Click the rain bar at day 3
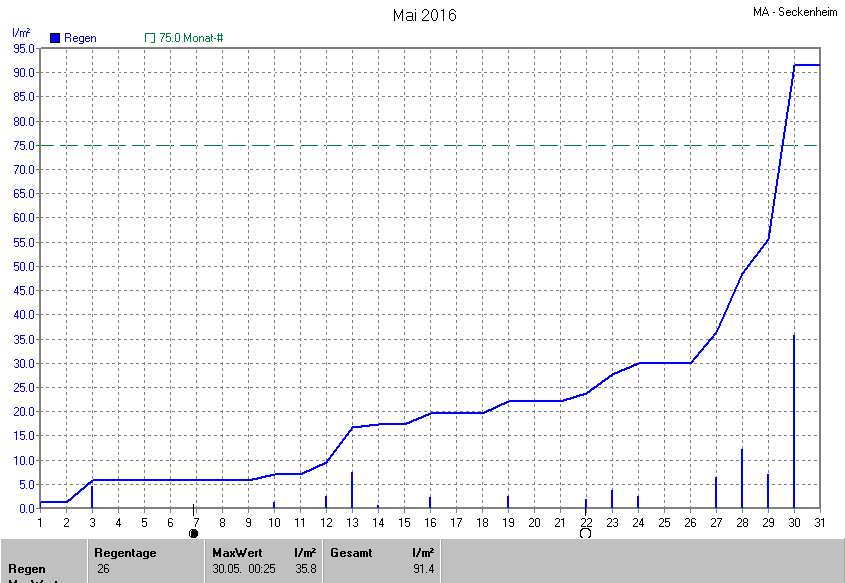This screenshot has width=845, height=583. coord(92,497)
